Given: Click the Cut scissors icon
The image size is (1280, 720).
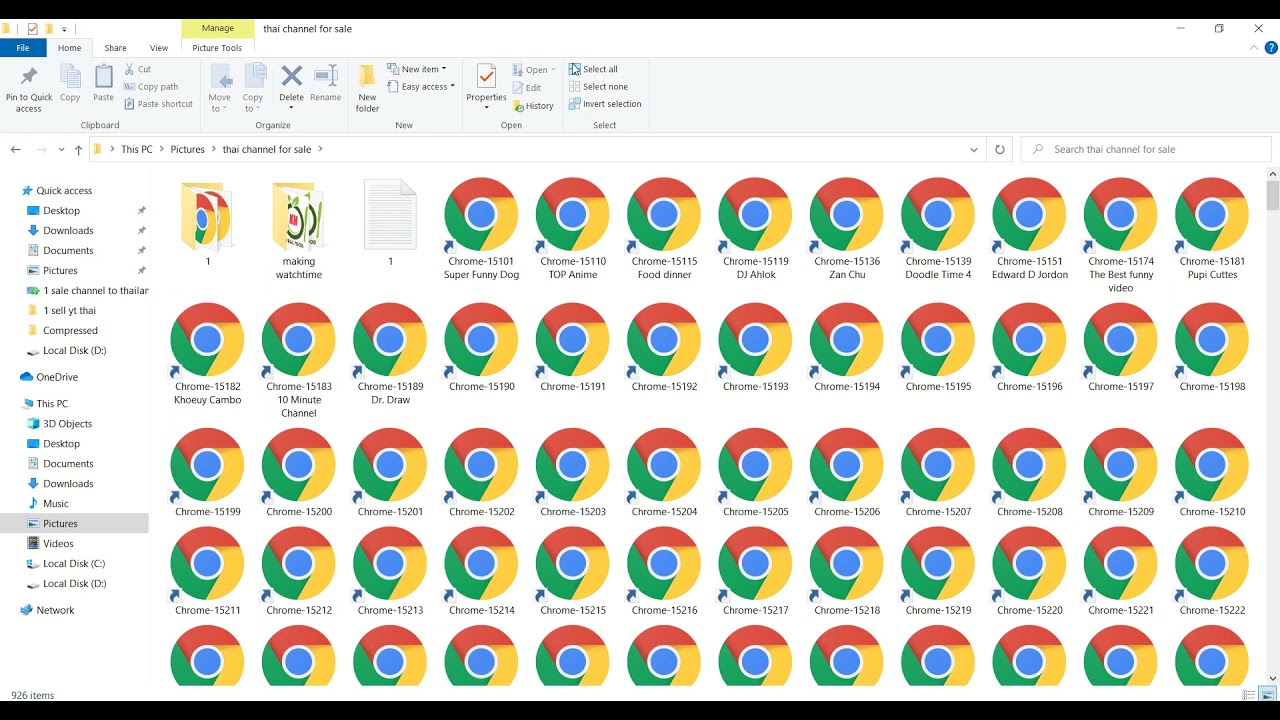Looking at the screenshot, I should [x=130, y=69].
